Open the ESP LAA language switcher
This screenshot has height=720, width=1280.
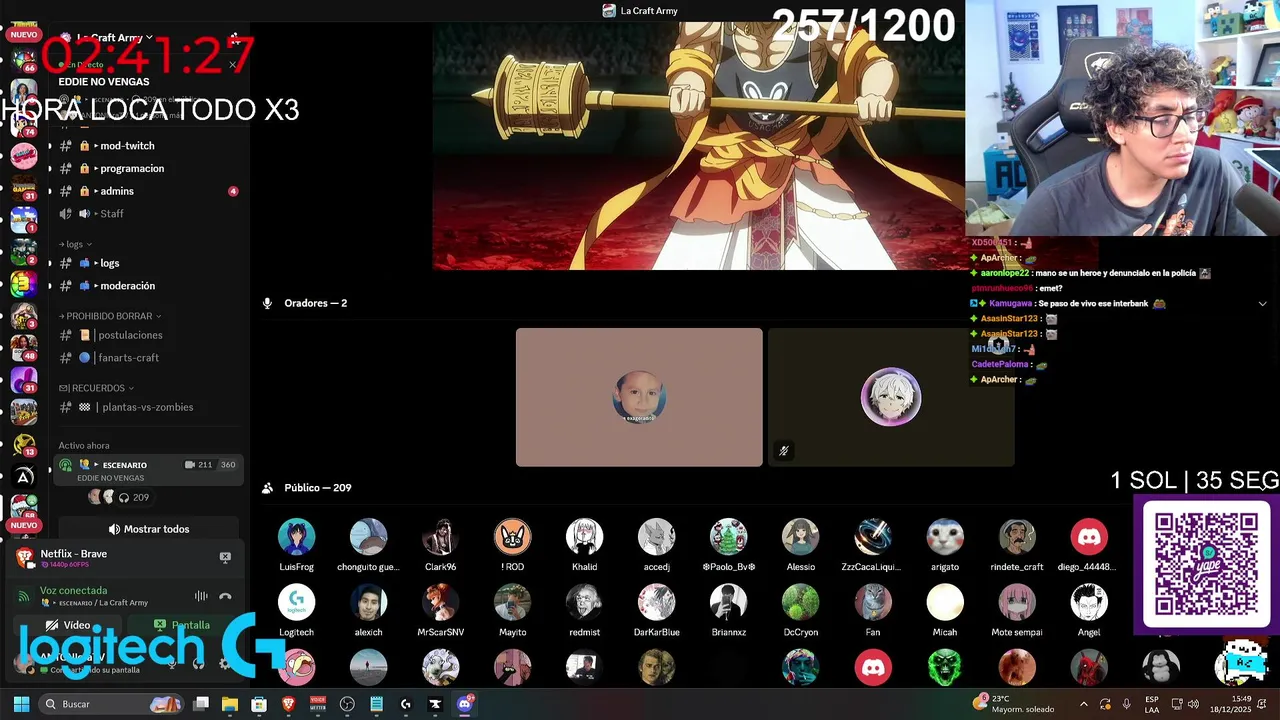[1152, 704]
